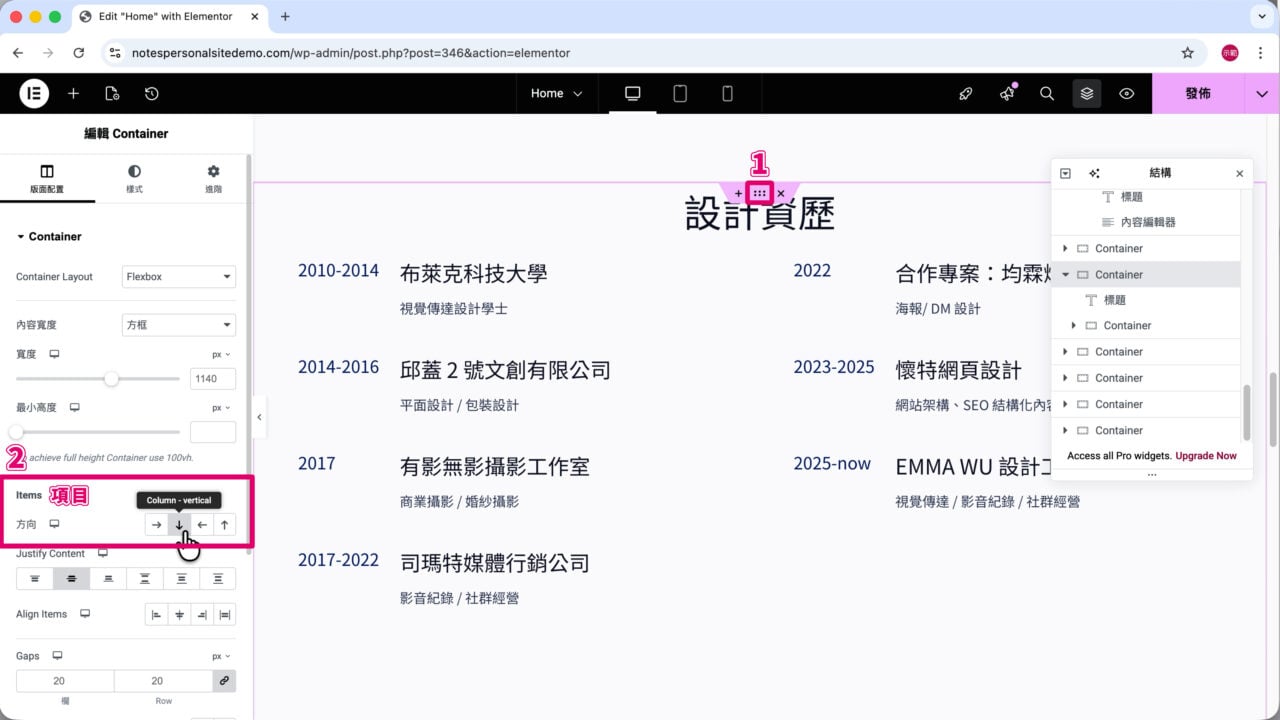Open the Finder search magnifier icon
Image resolution: width=1280 pixels, height=720 pixels.
1047,93
